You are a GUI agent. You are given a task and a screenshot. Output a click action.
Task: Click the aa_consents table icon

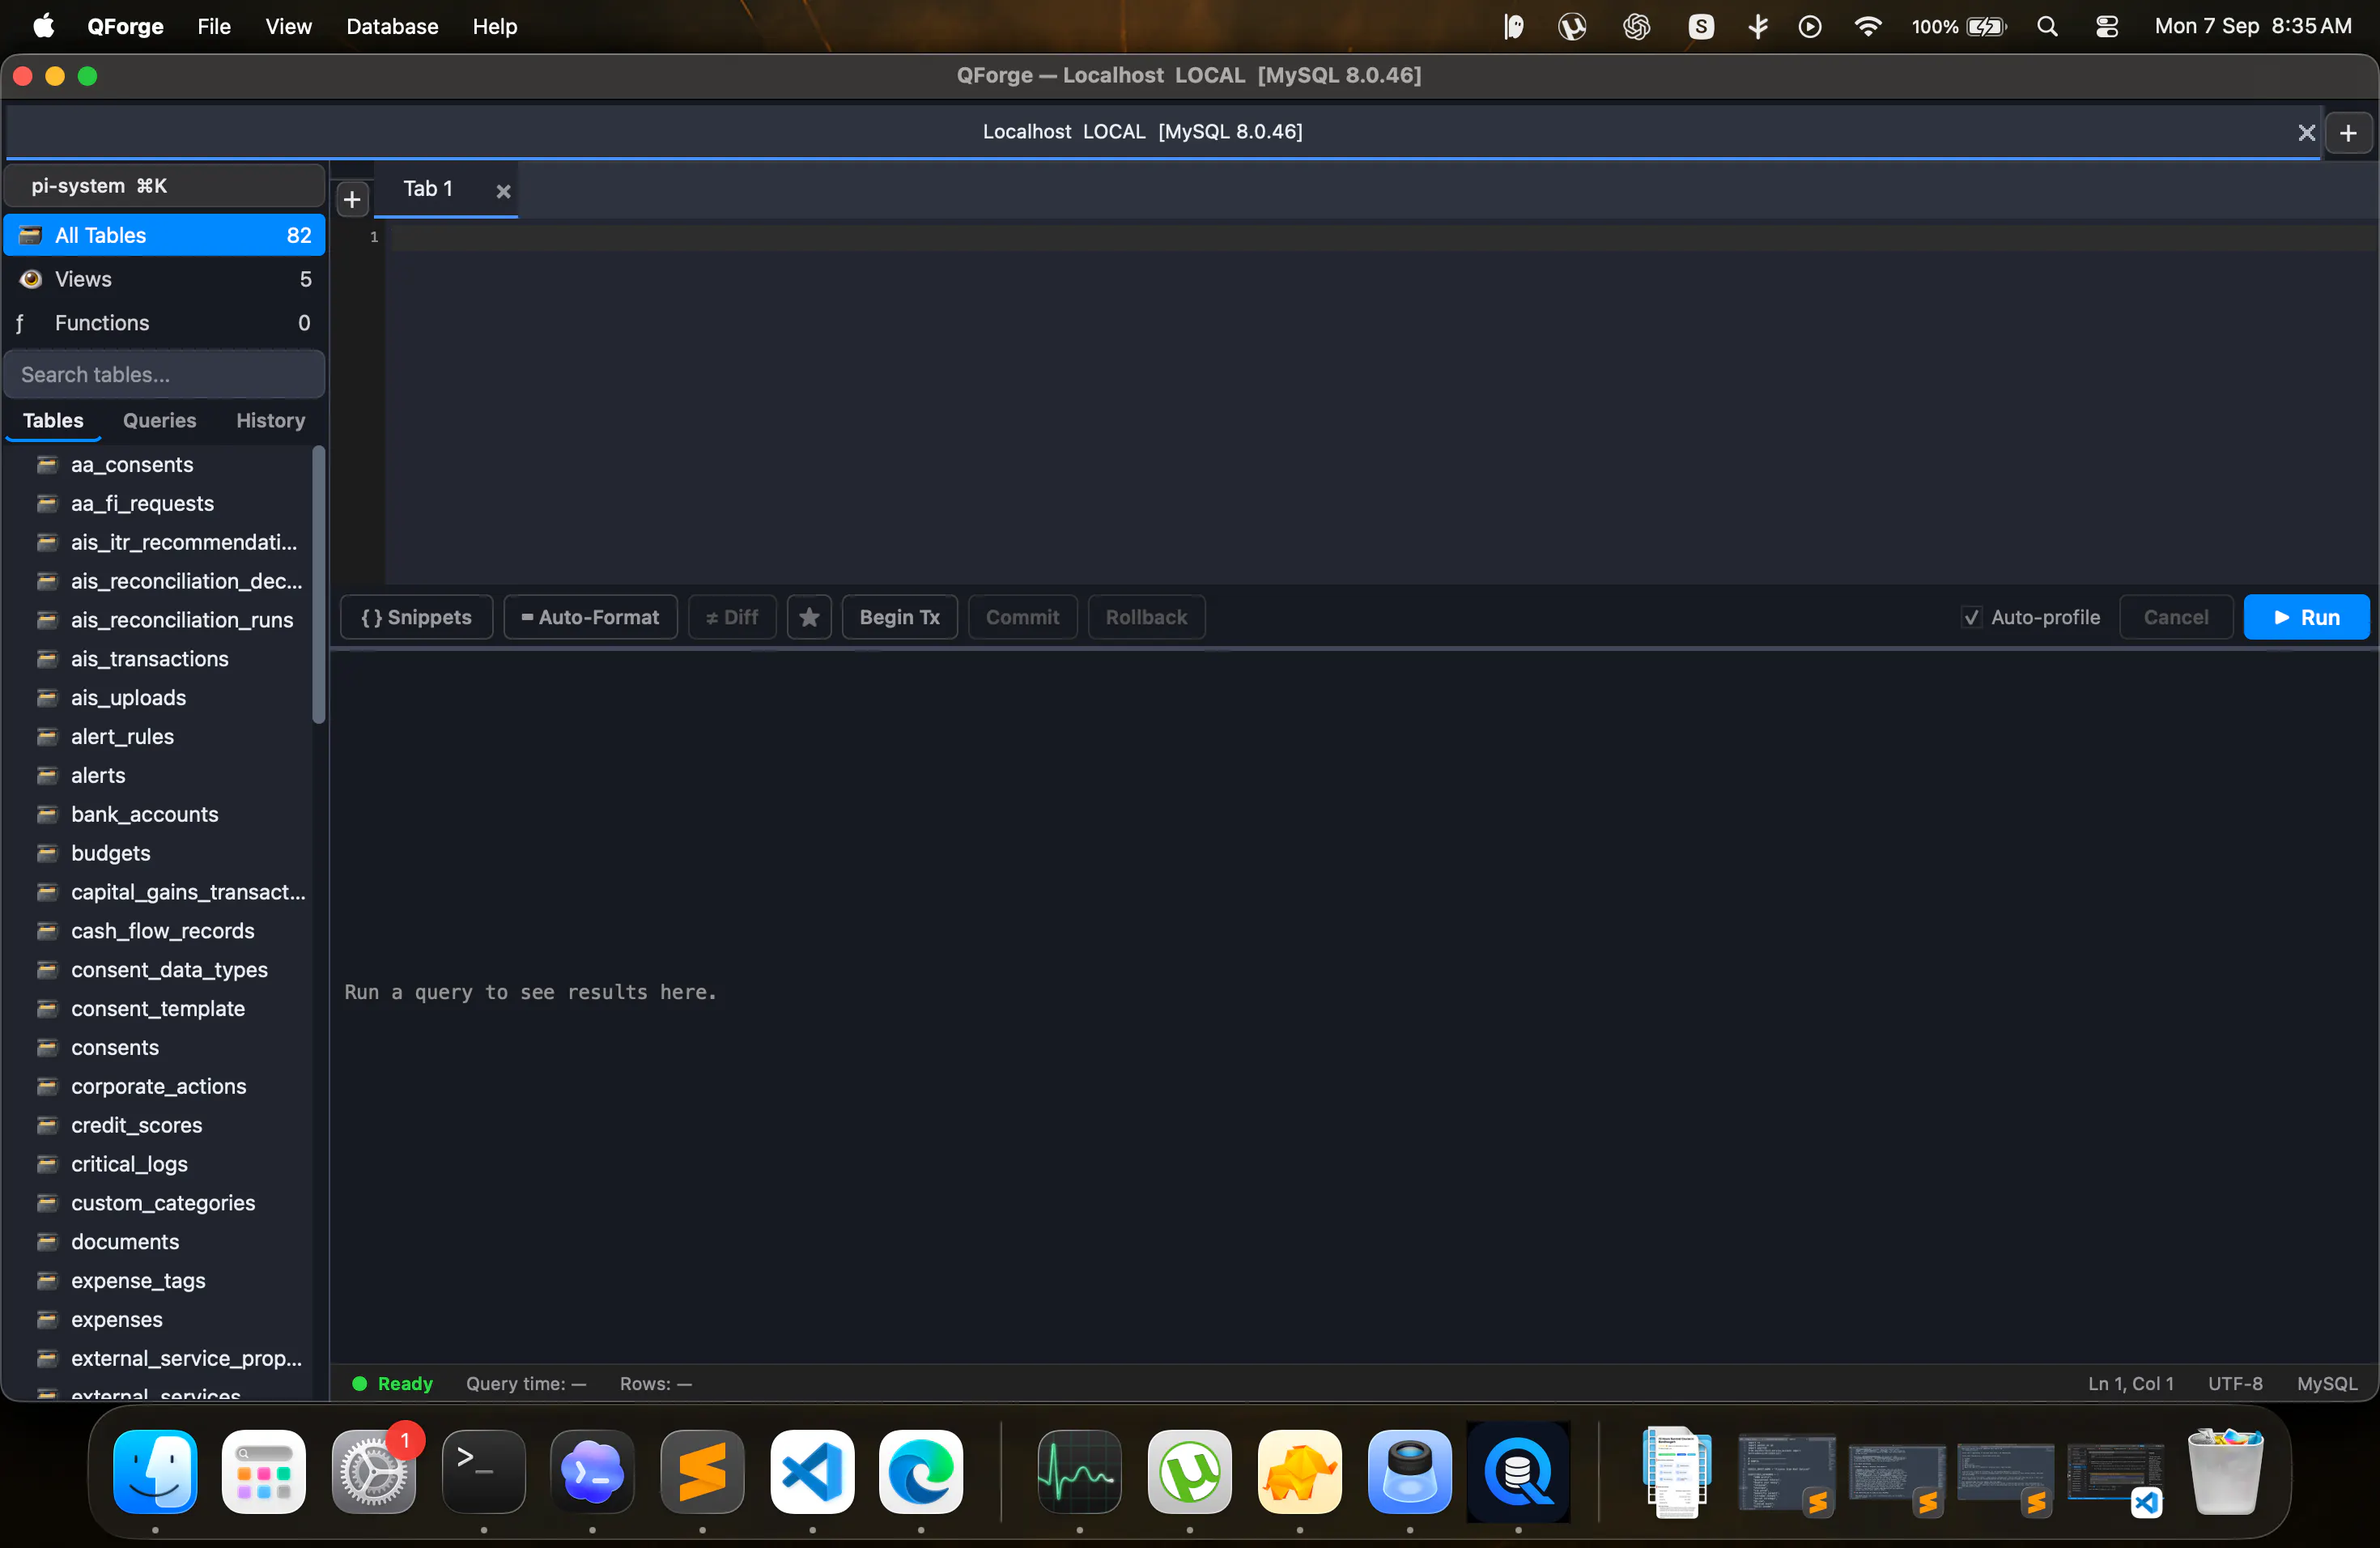(47, 464)
